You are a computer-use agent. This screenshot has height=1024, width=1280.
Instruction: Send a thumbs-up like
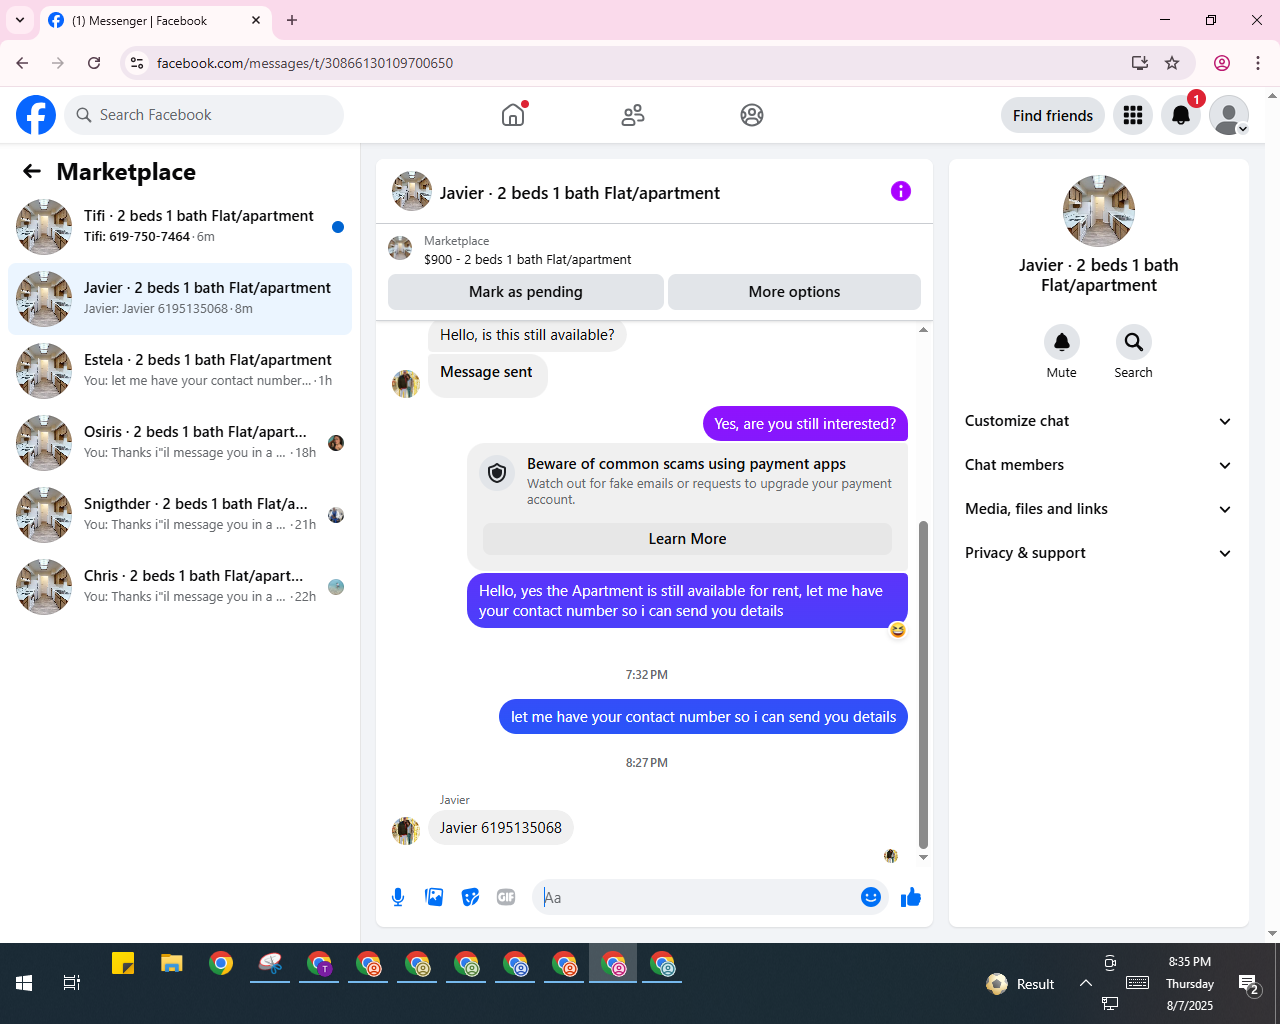point(911,897)
